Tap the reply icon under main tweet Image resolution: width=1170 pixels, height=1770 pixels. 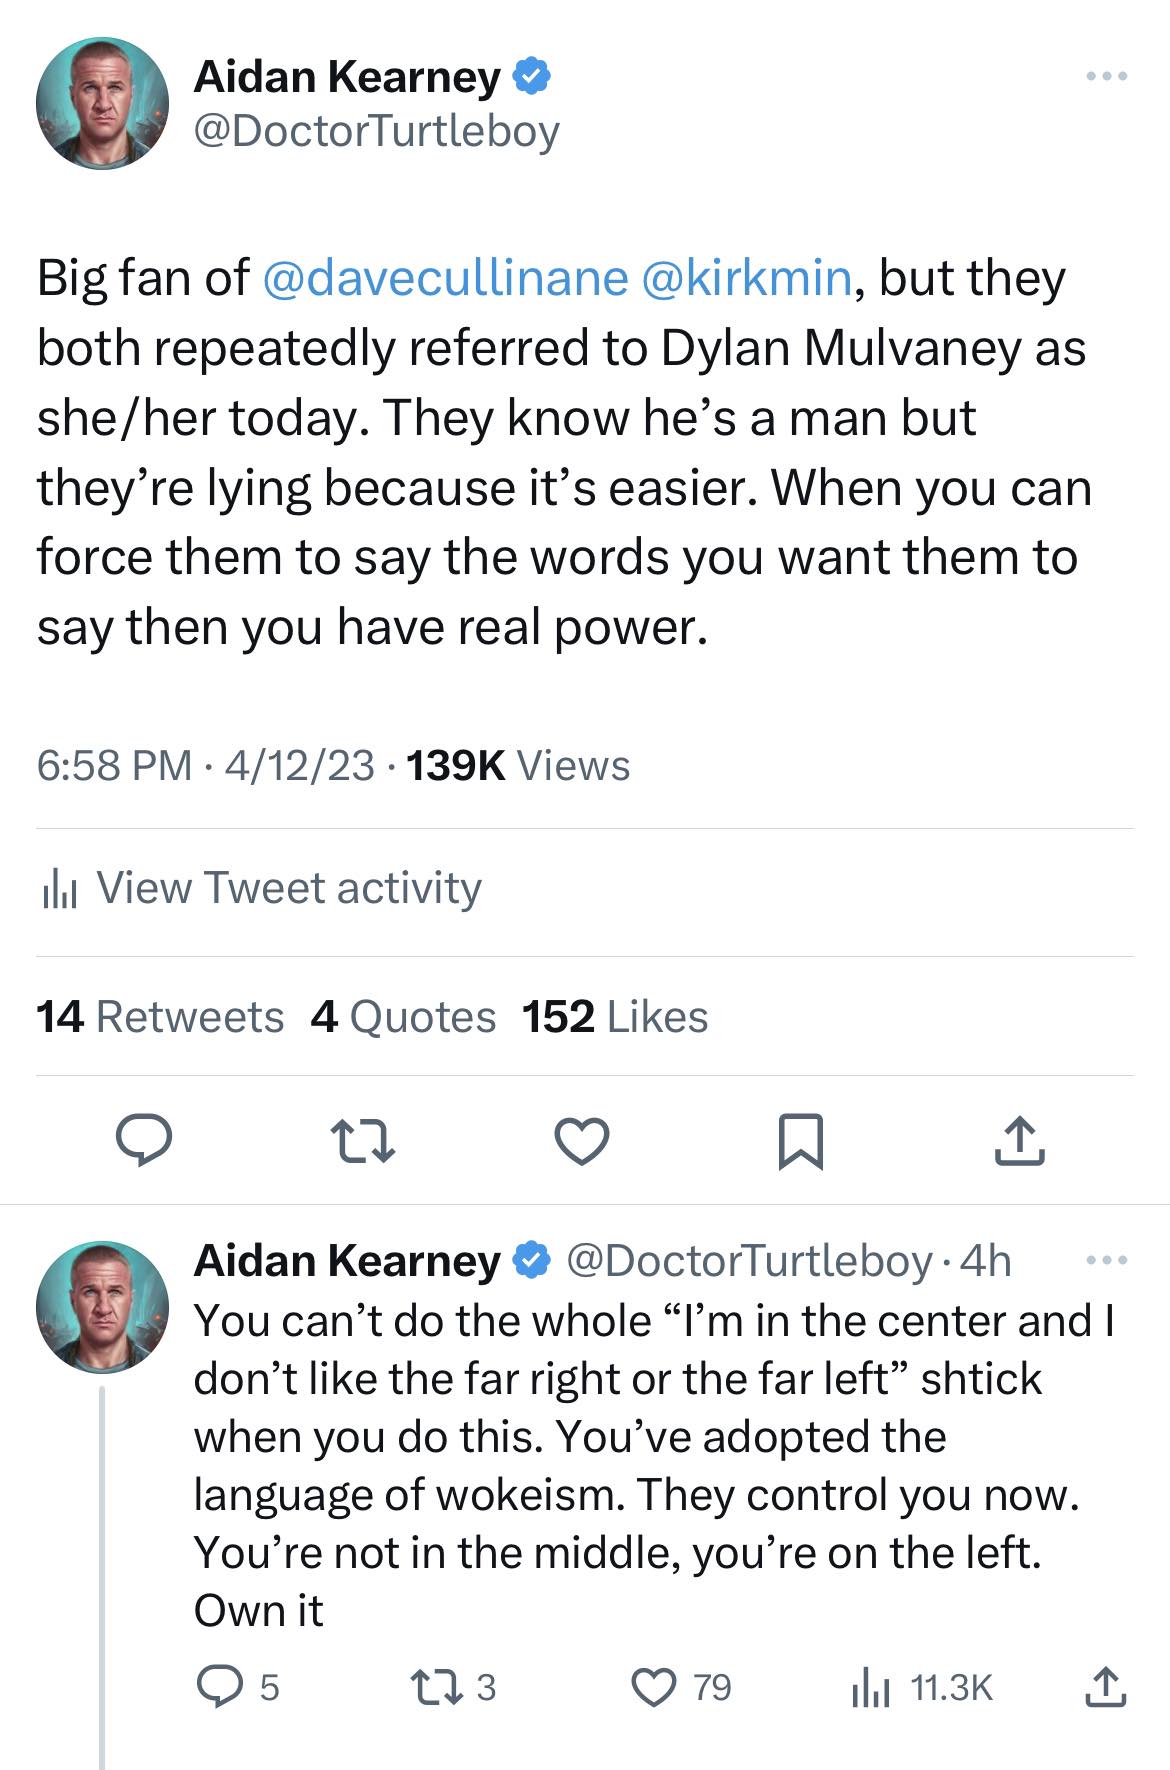coord(145,1141)
